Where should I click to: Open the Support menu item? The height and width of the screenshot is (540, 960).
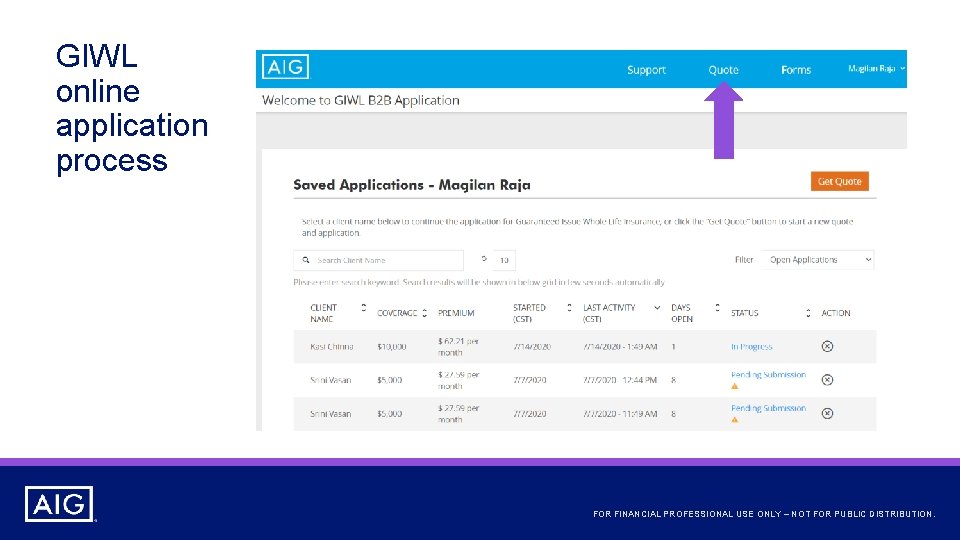pyautogui.click(x=646, y=70)
